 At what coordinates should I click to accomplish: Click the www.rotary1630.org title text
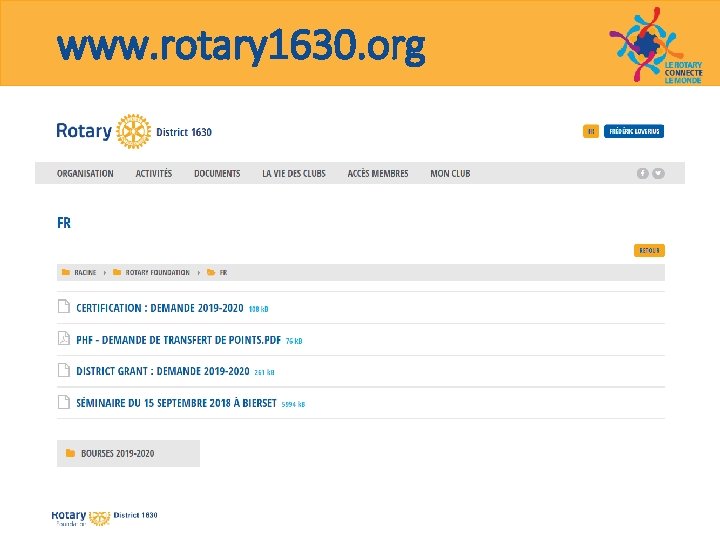coord(241,46)
